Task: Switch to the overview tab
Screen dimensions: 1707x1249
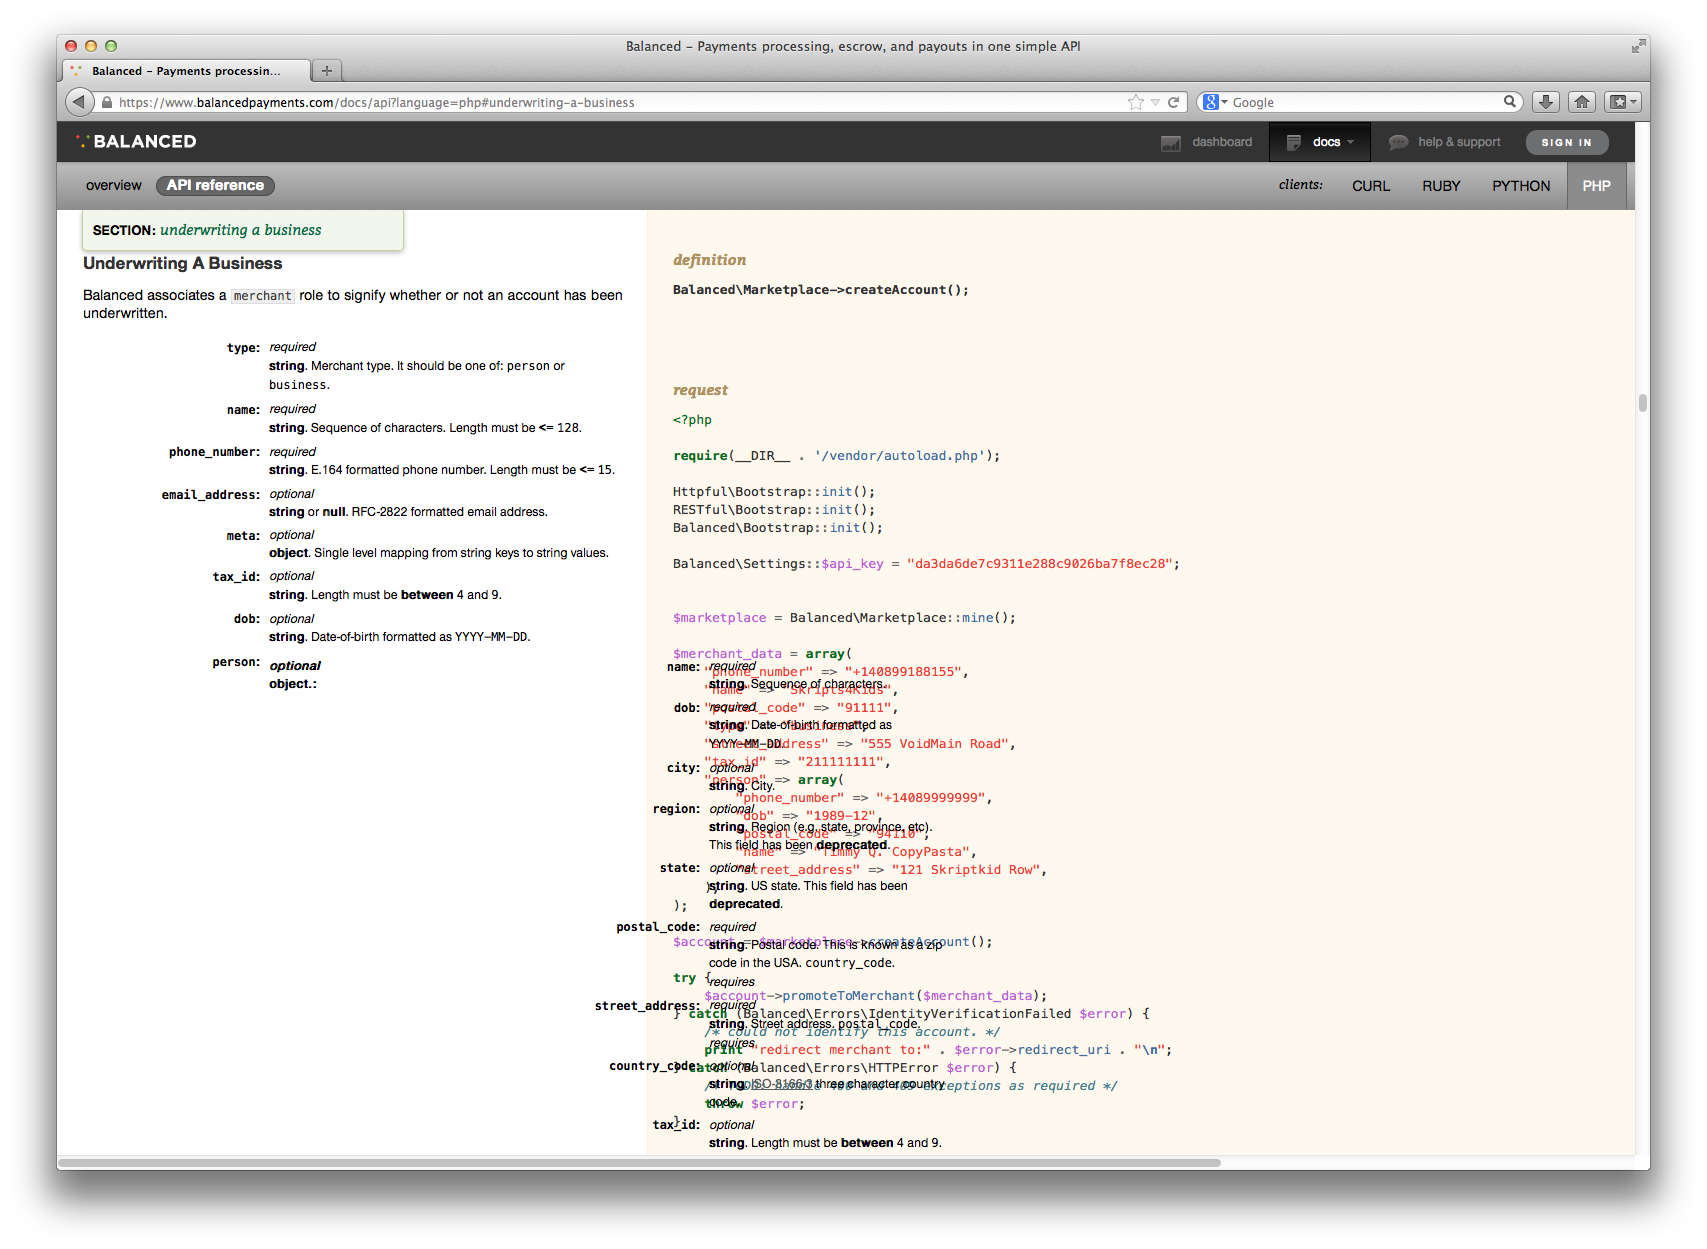Action: (x=114, y=185)
